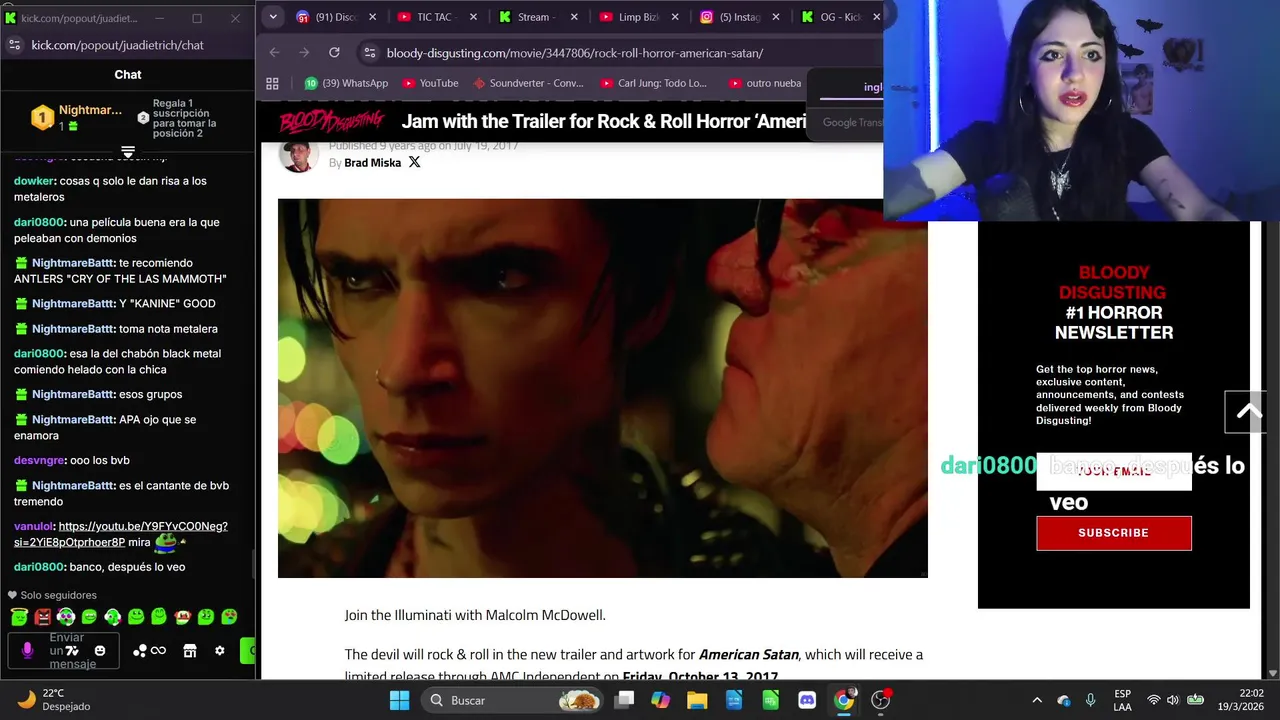Click username desvngre in chat
Screen dimensions: 1280x720
(x=39, y=460)
